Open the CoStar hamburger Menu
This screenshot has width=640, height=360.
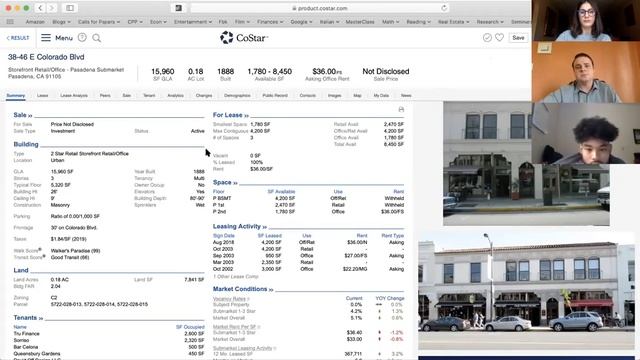point(57,38)
